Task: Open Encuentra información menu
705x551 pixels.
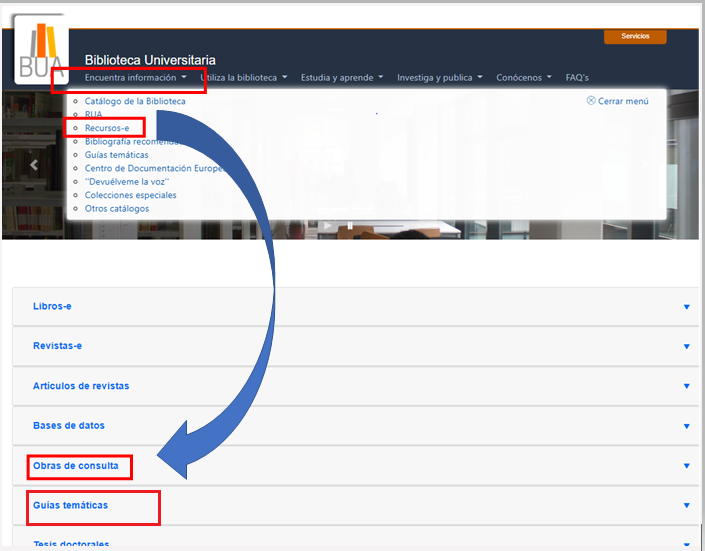Action: point(135,78)
